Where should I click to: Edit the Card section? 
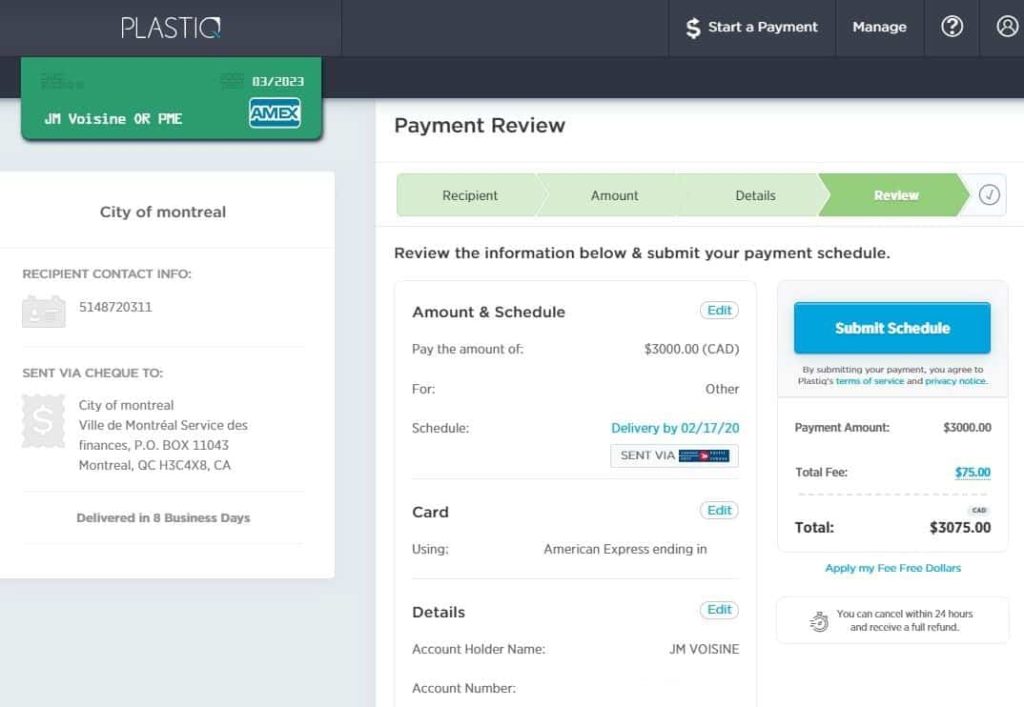[719, 511]
